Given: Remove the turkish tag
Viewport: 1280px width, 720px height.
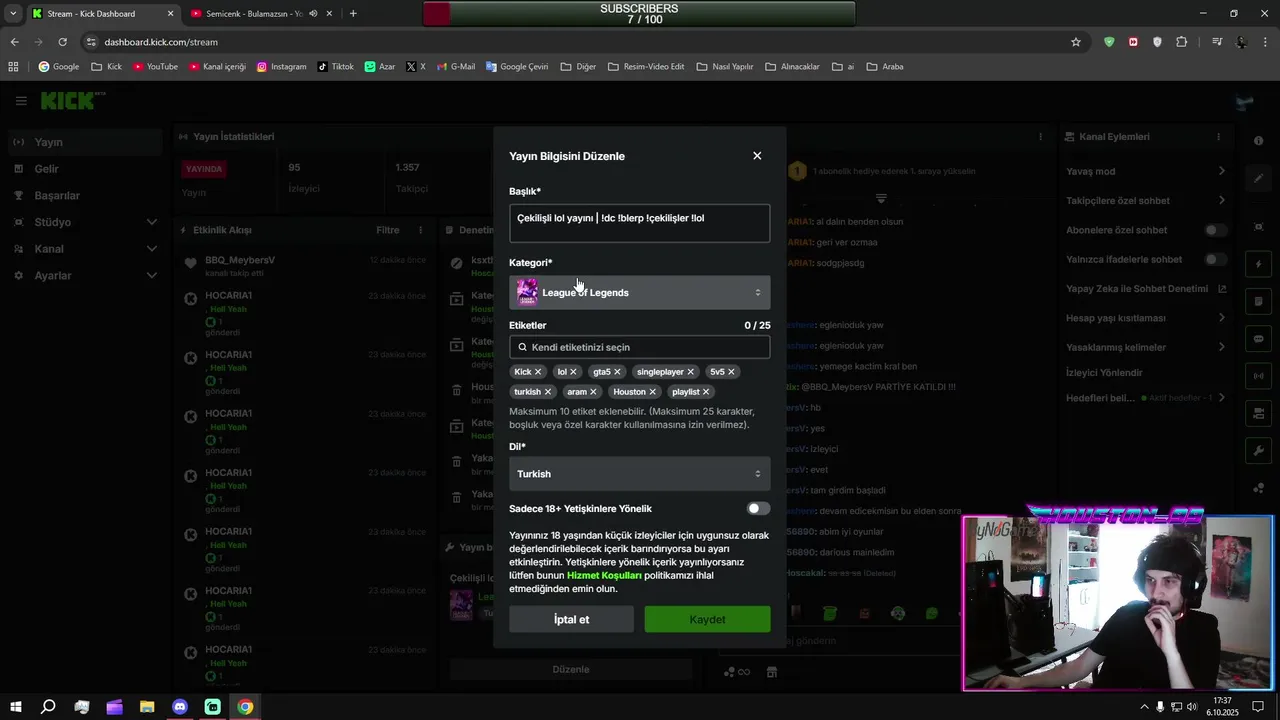Looking at the screenshot, I should point(548,392).
